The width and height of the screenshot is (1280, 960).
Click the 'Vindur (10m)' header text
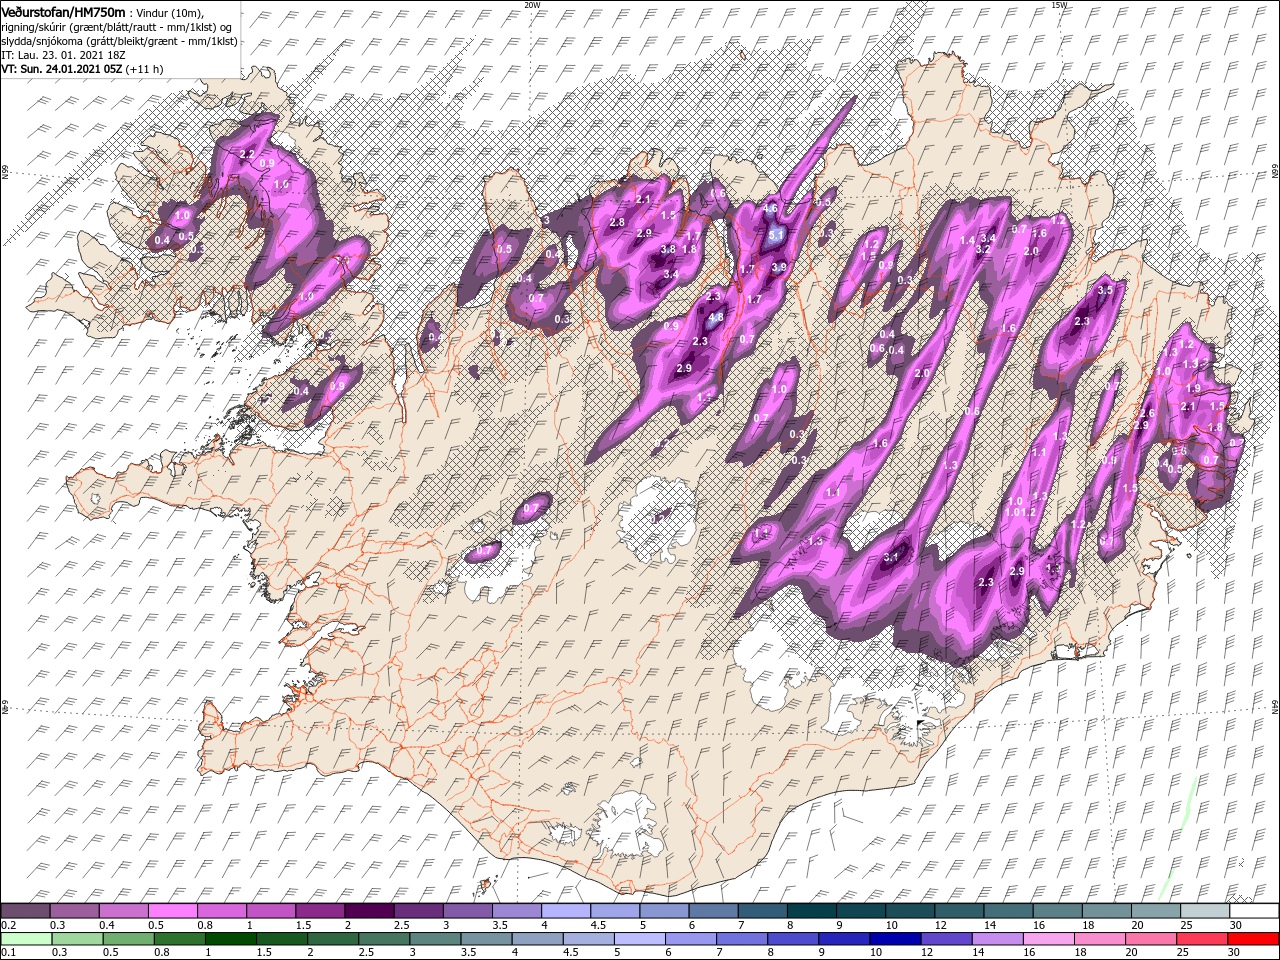(x=170, y=12)
